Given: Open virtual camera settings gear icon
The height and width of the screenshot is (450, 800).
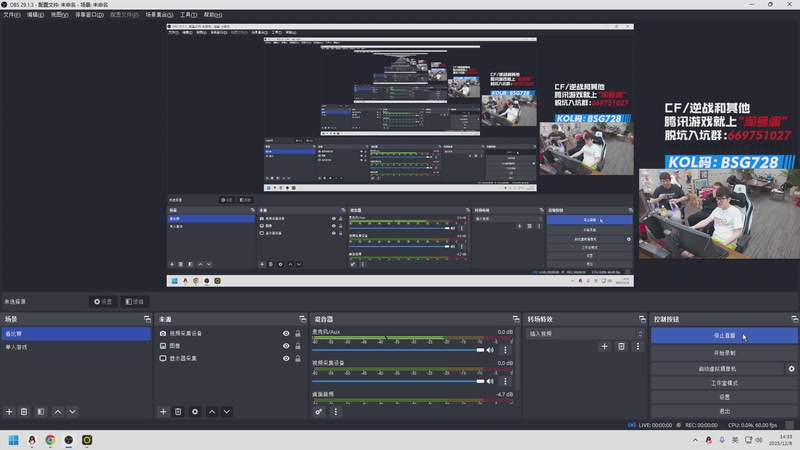Looking at the screenshot, I should 791,368.
